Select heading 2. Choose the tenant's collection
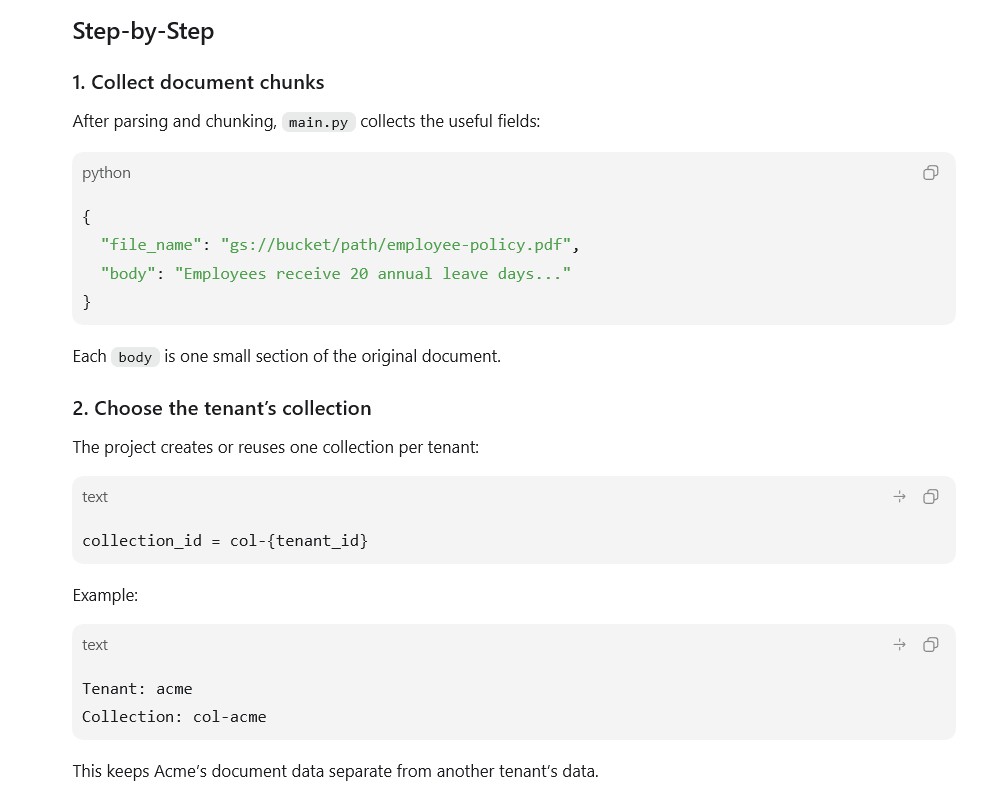This screenshot has height=809, width=1004. [x=222, y=409]
